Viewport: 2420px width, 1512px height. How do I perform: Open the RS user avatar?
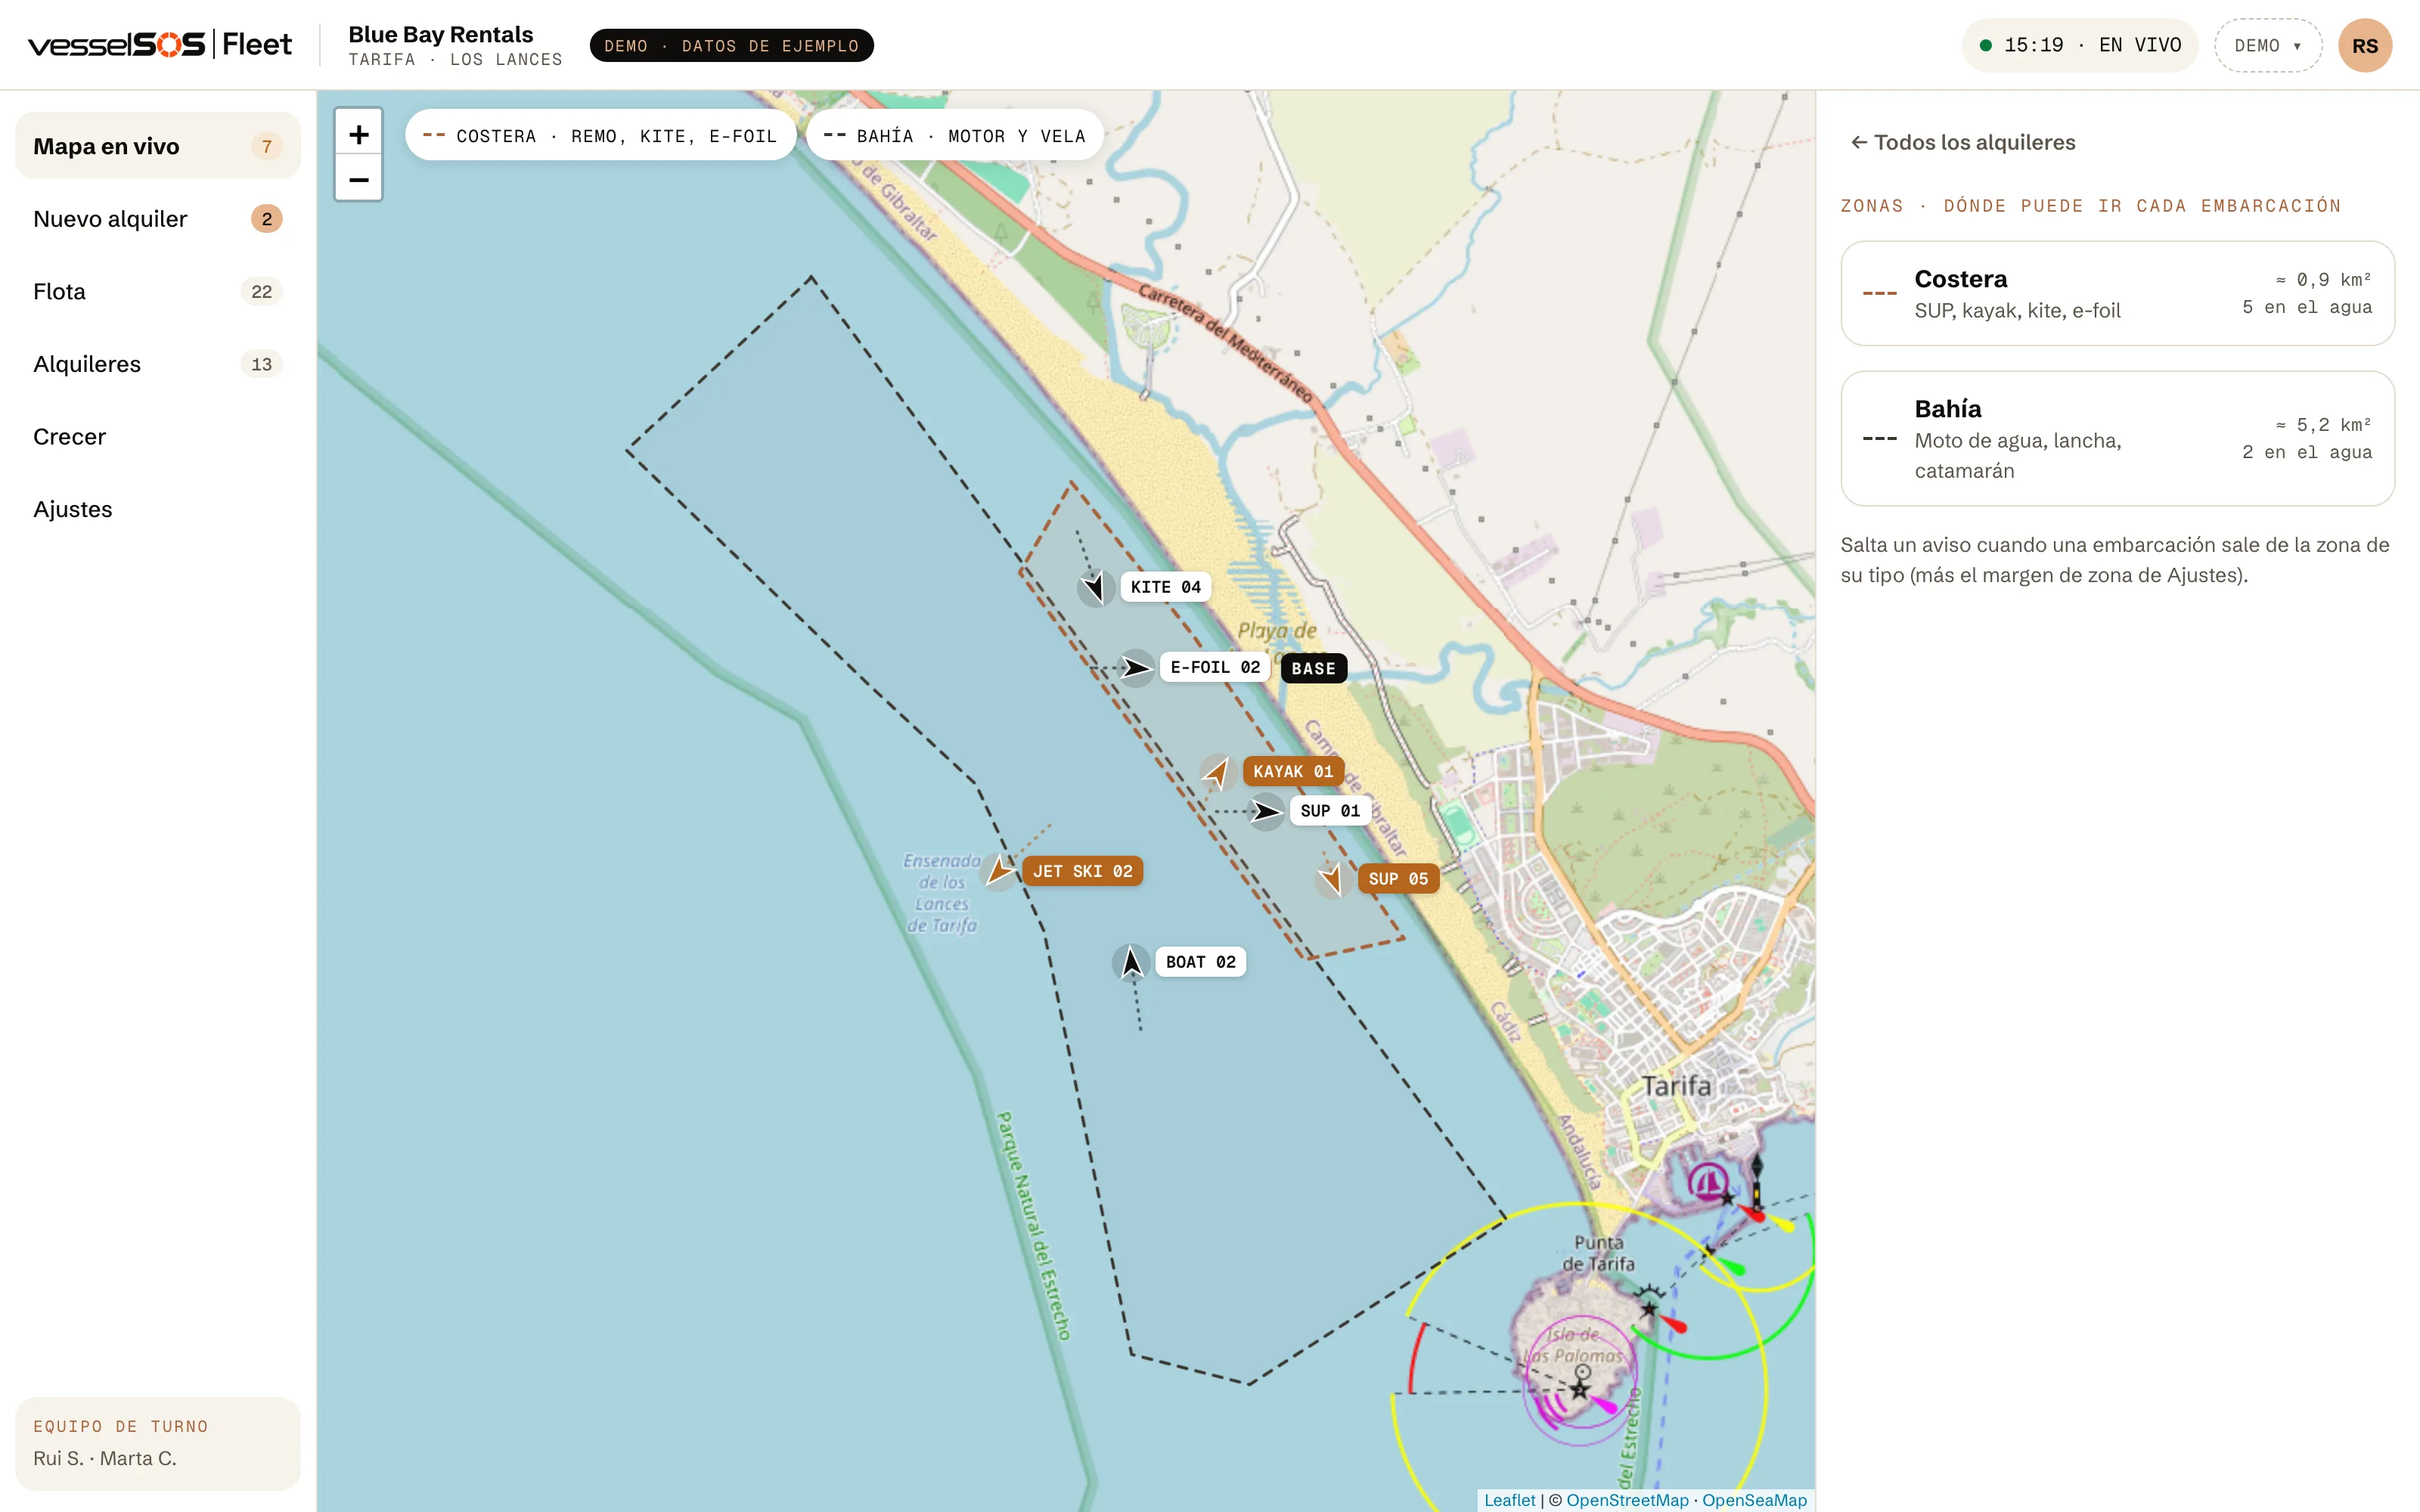[2364, 46]
